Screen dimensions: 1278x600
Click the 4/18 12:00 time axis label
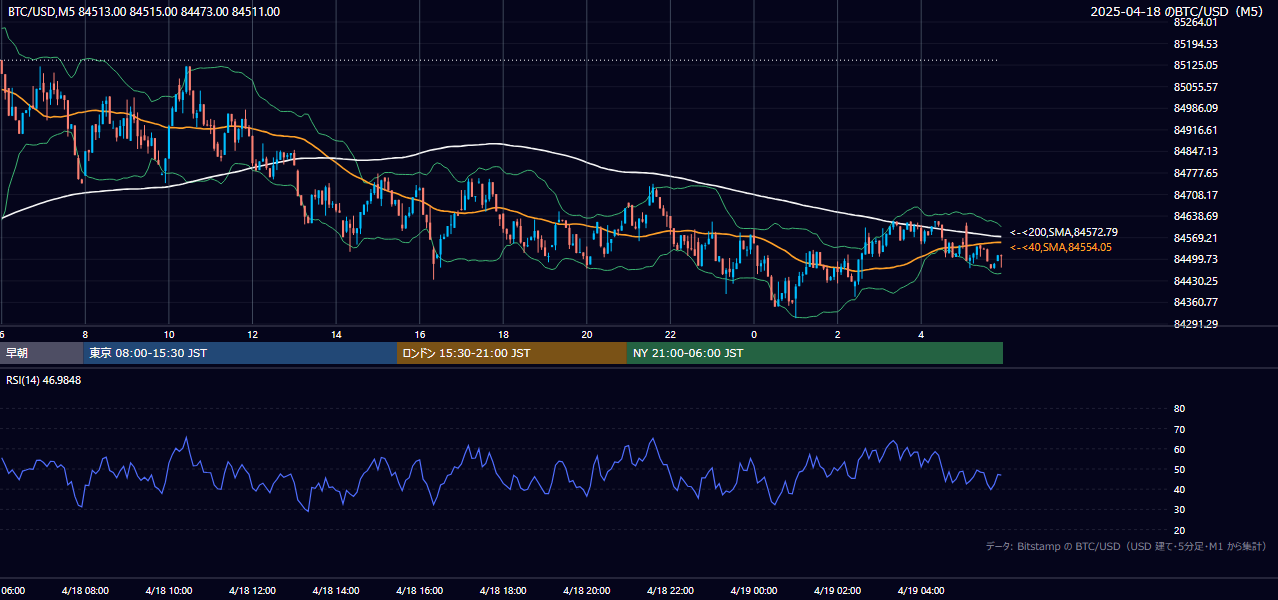tap(252, 590)
